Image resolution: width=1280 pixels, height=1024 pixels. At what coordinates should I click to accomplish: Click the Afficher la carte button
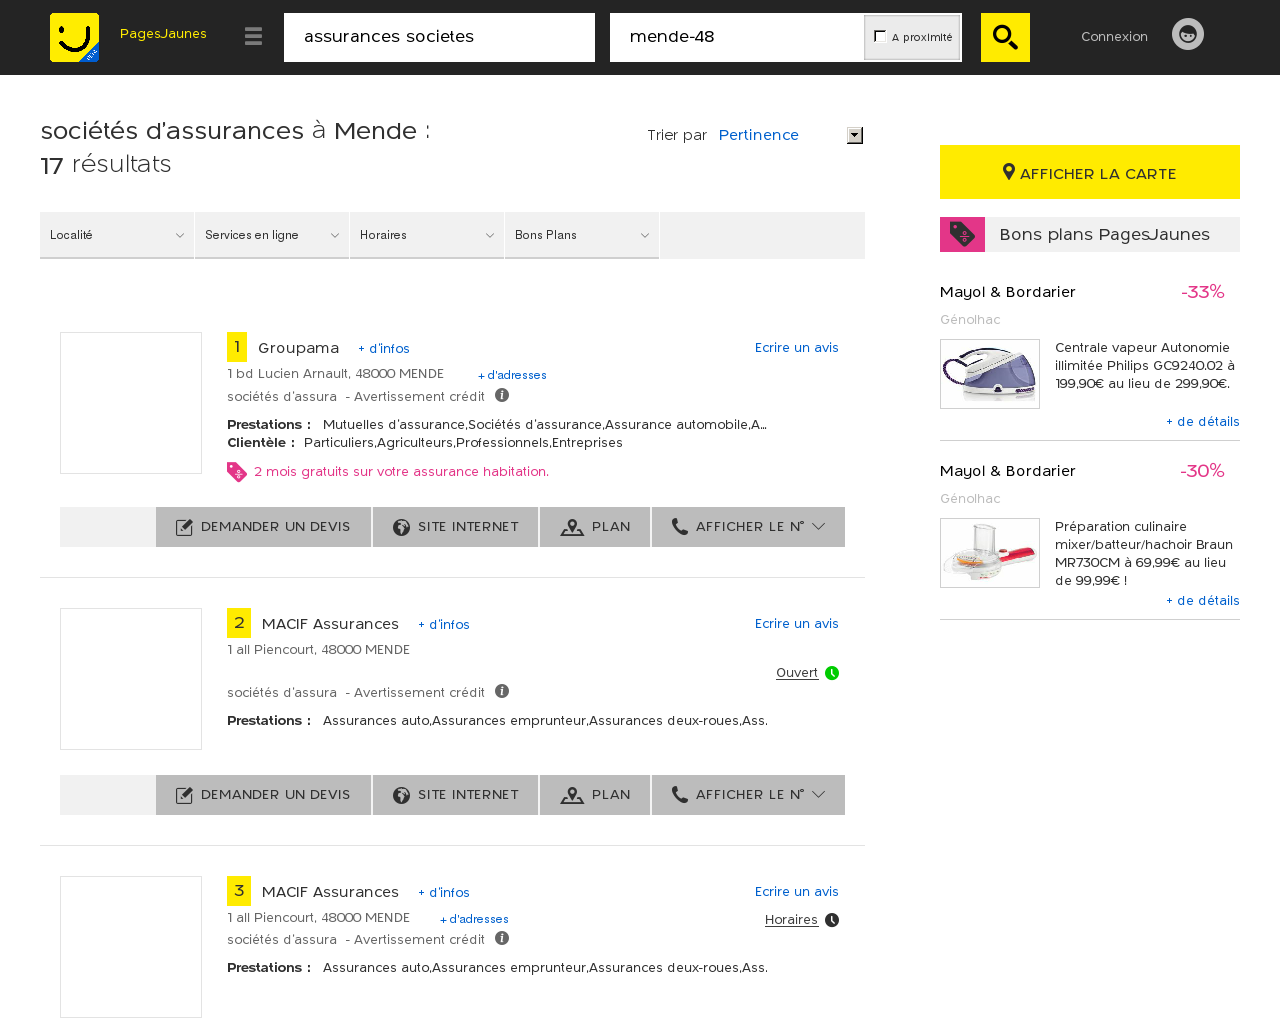point(1090,172)
